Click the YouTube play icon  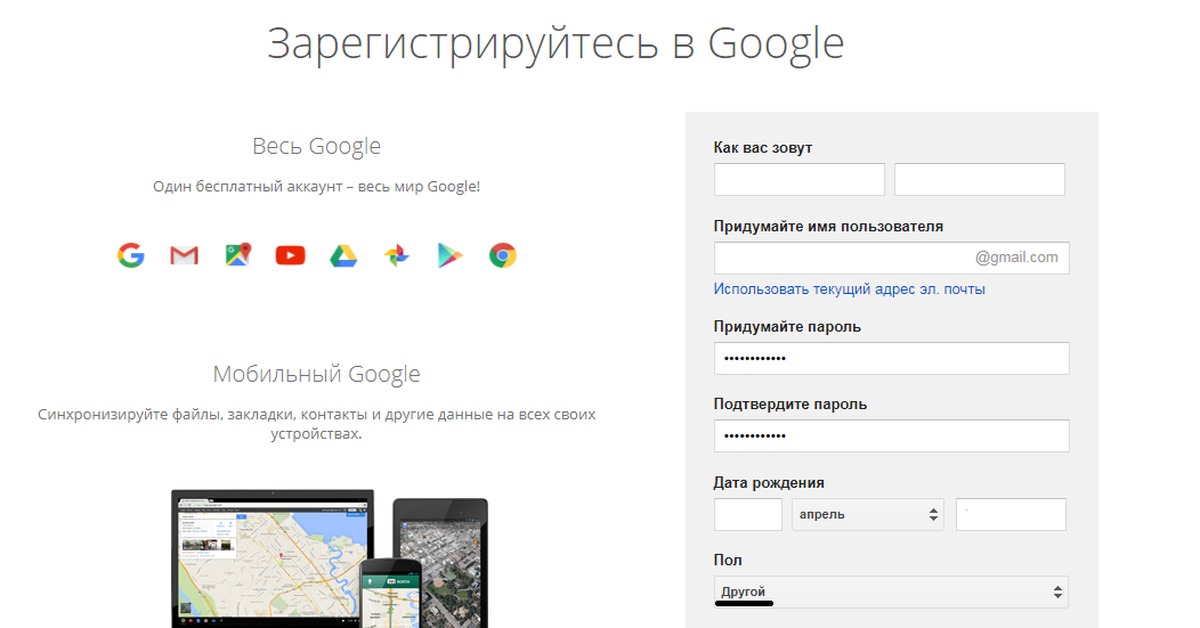[x=290, y=256]
